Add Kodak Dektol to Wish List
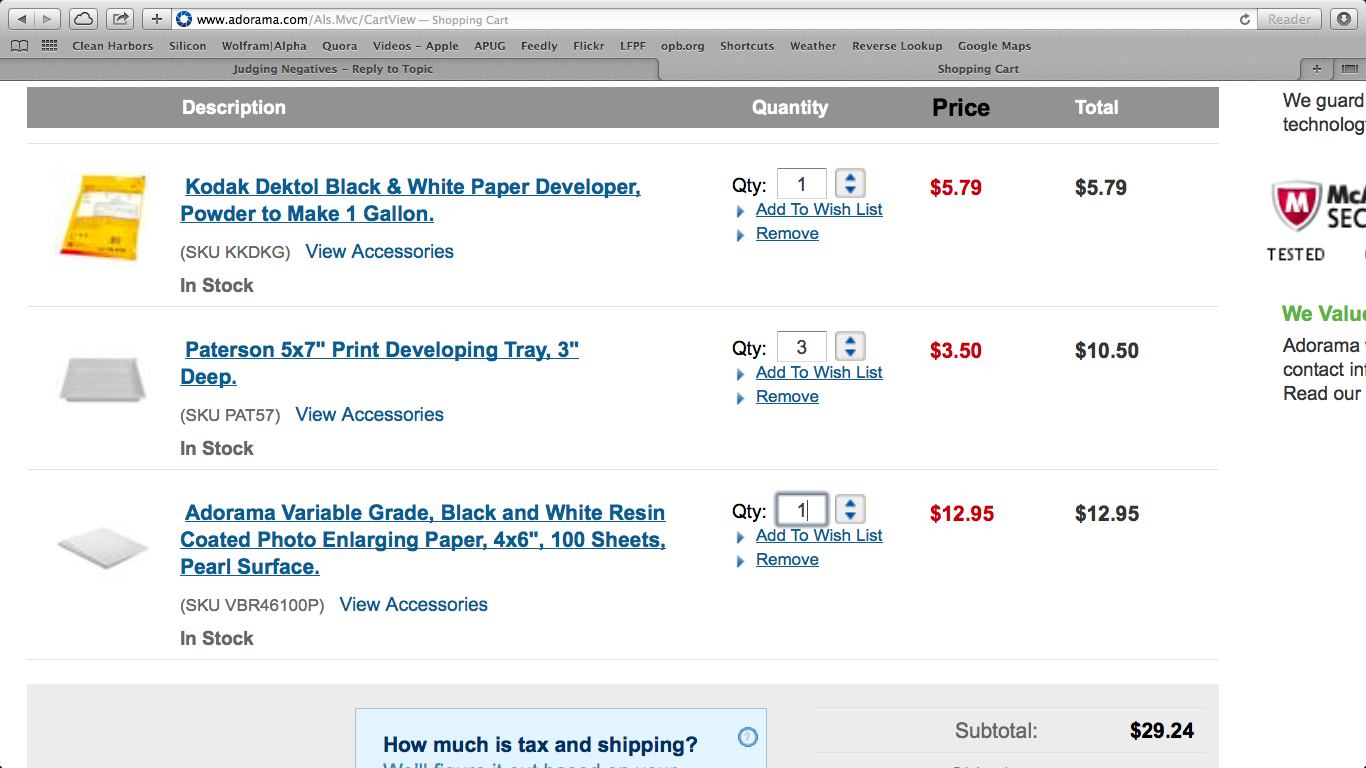 819,210
